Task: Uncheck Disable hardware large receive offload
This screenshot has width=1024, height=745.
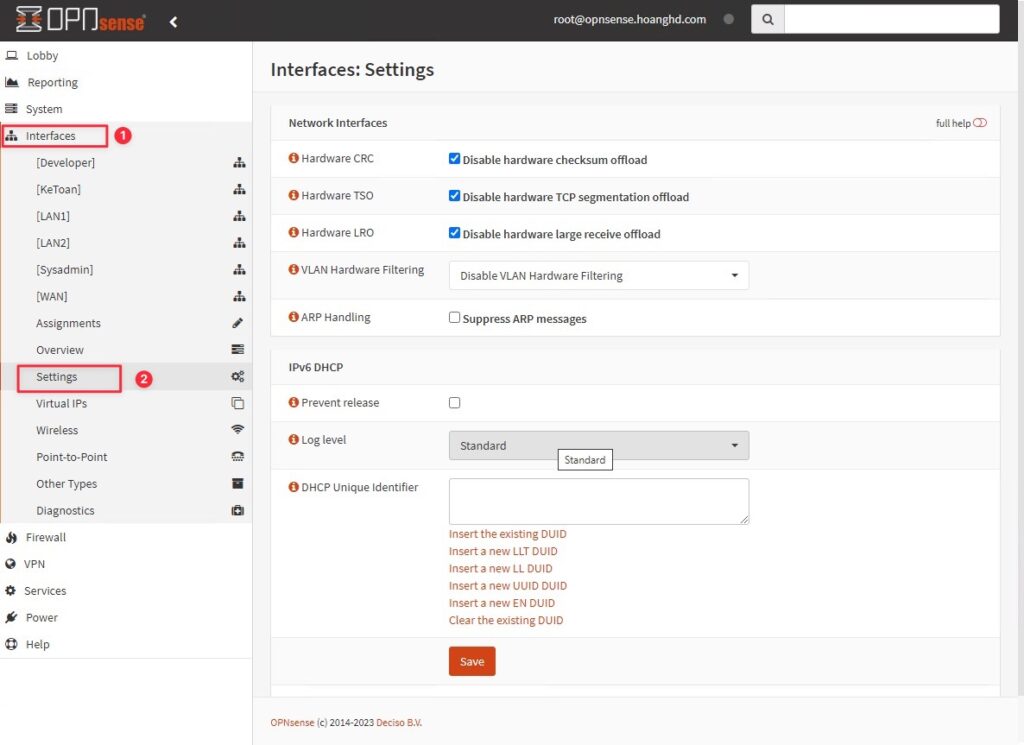Action: click(x=455, y=233)
